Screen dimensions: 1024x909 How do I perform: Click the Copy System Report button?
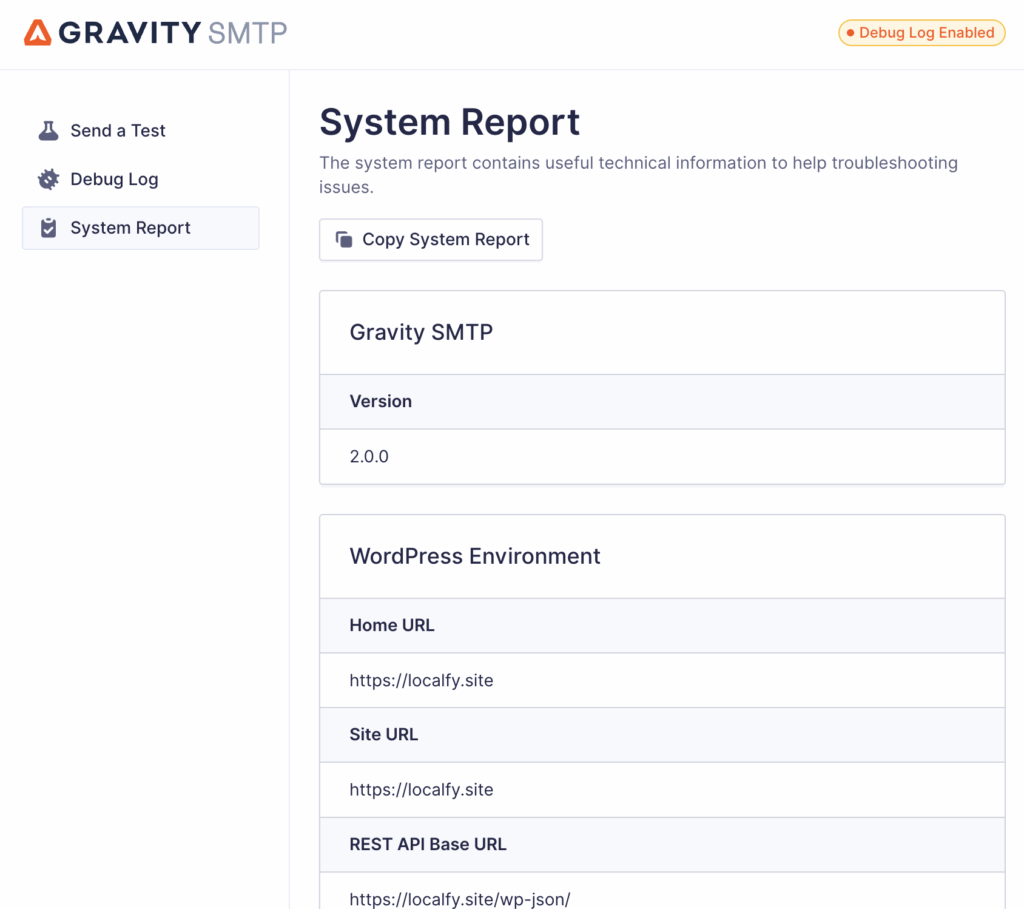[430, 239]
